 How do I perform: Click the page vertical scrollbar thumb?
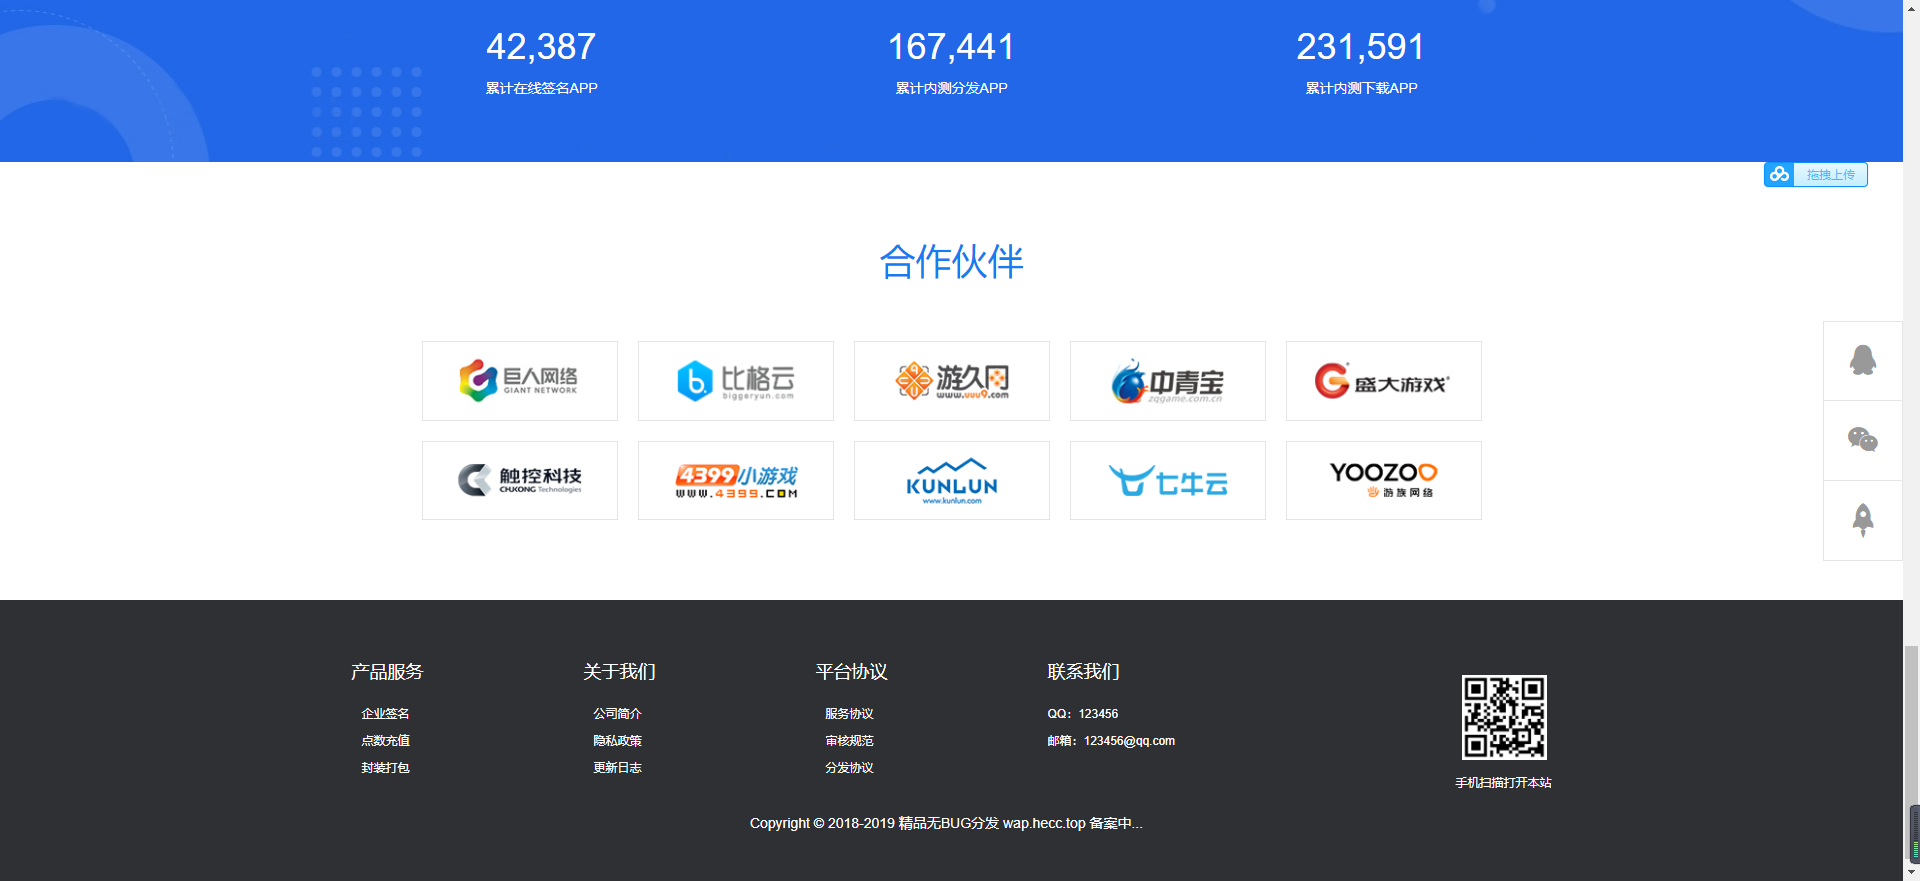coord(1911,750)
